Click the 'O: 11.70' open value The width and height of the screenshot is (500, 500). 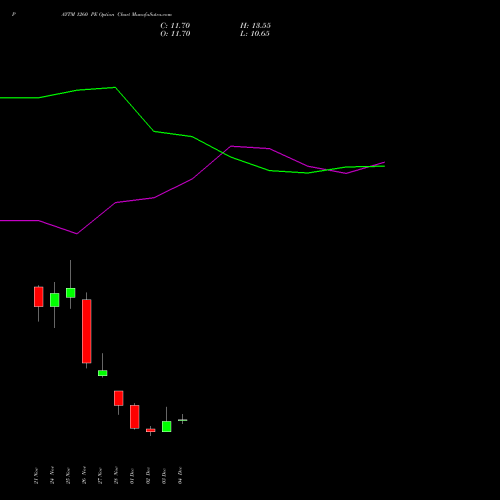(x=175, y=34)
